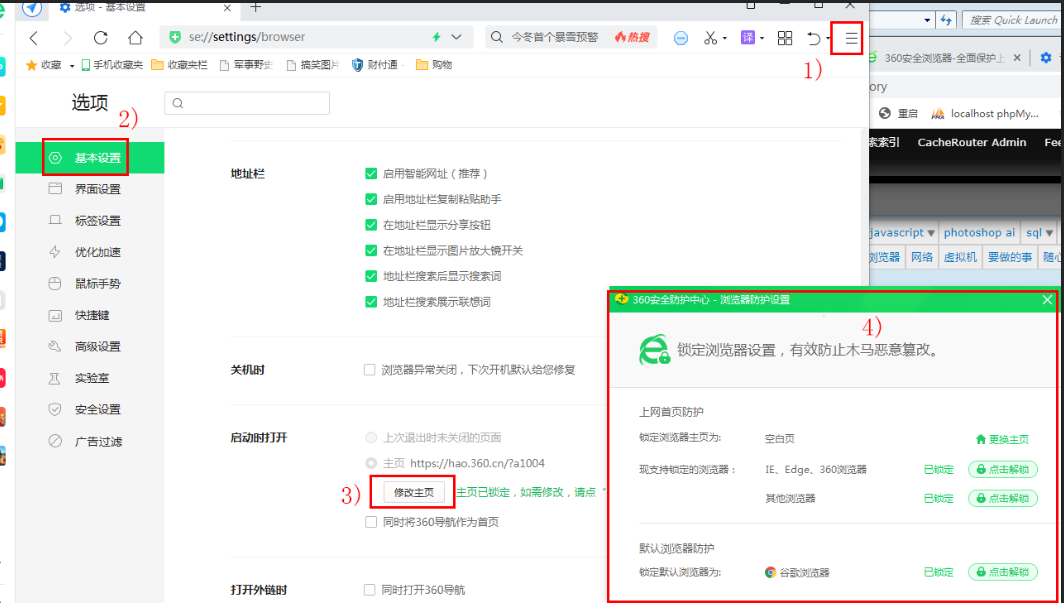Click the green shield in address bar
The height and width of the screenshot is (603, 1064).
(175, 37)
